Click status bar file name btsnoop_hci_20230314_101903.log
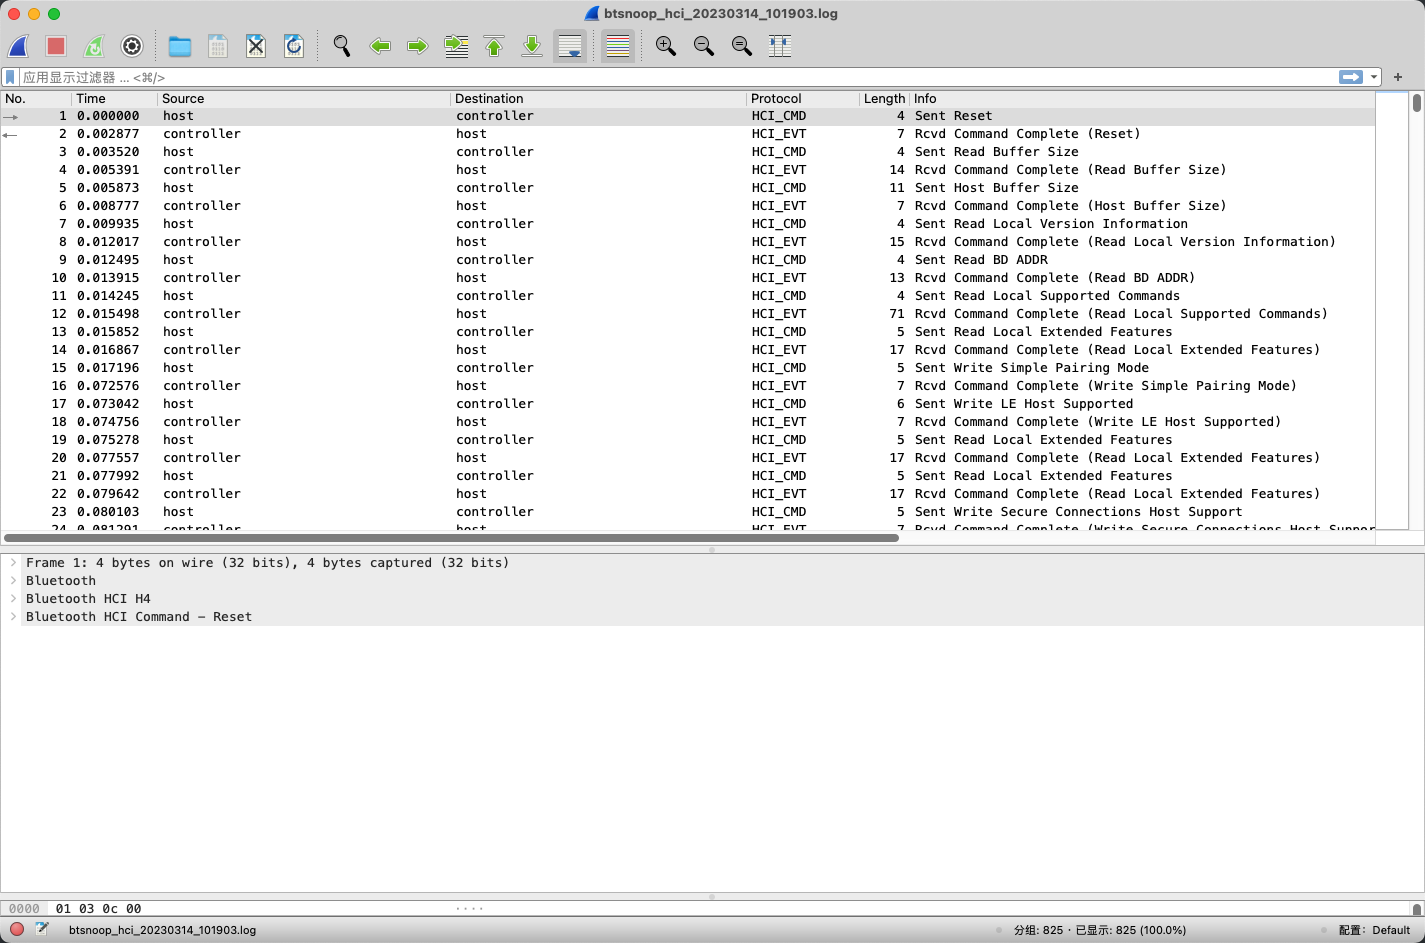This screenshot has height=943, width=1425. point(162,930)
